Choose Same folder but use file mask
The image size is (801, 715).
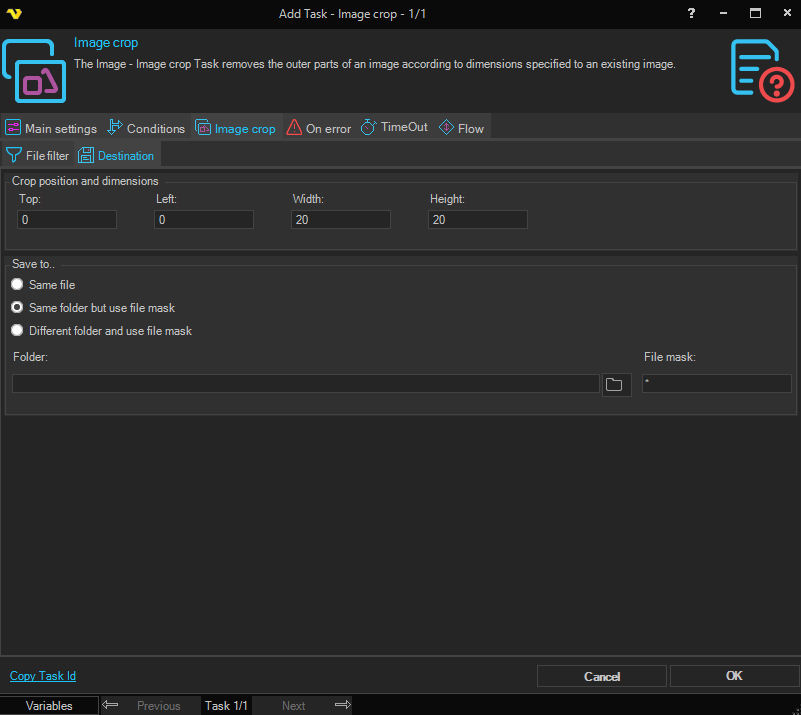pos(17,308)
